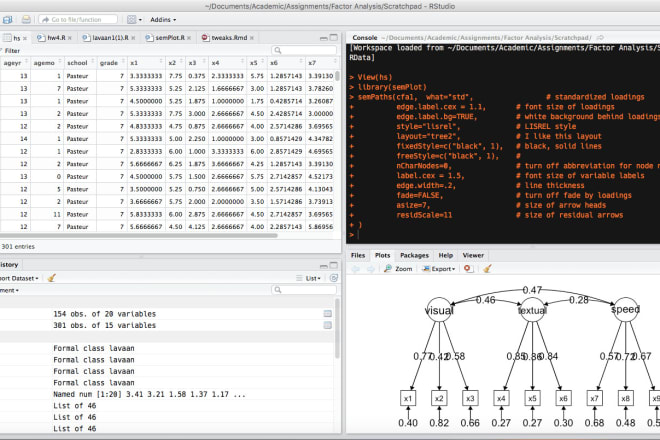660x440 pixels.
Task: Open the List view dropdown in Environment
Action: 308,278
